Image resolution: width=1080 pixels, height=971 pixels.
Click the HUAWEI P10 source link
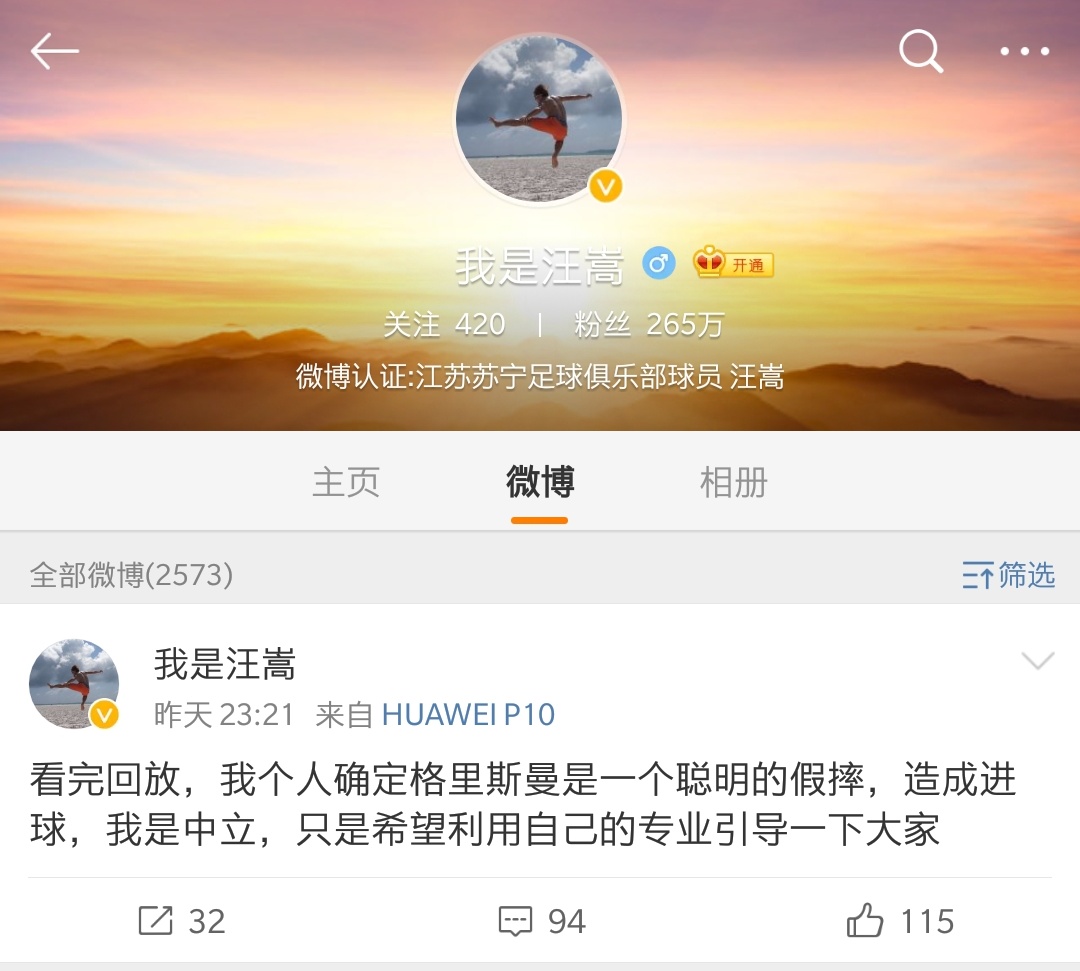468,715
